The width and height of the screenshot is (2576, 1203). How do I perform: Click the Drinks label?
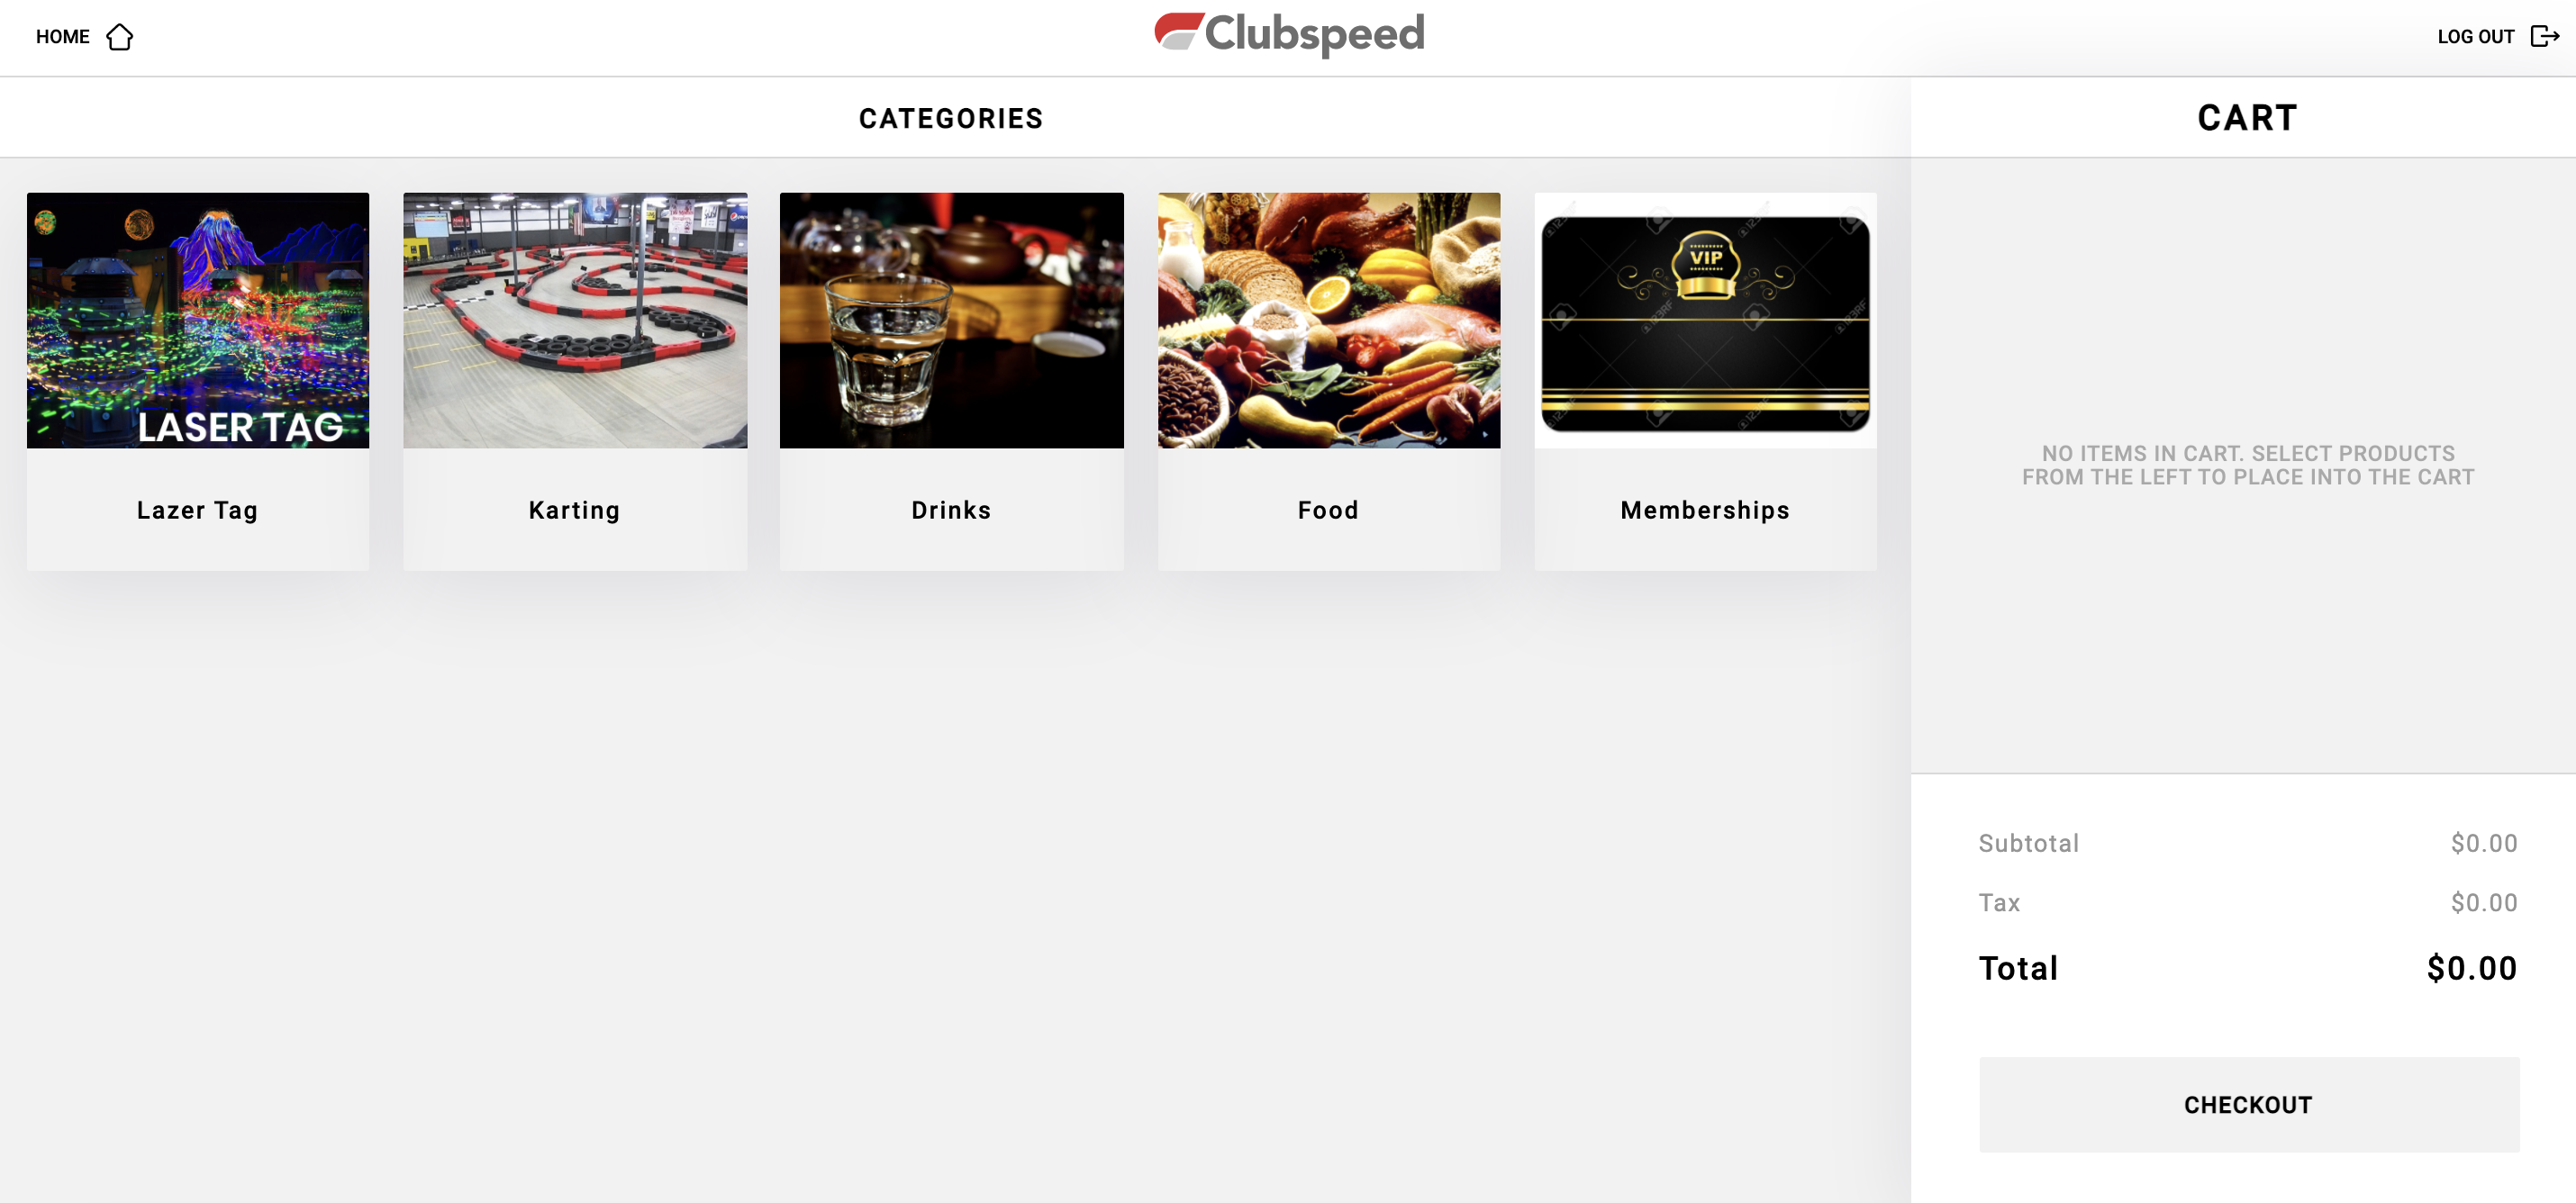[952, 510]
